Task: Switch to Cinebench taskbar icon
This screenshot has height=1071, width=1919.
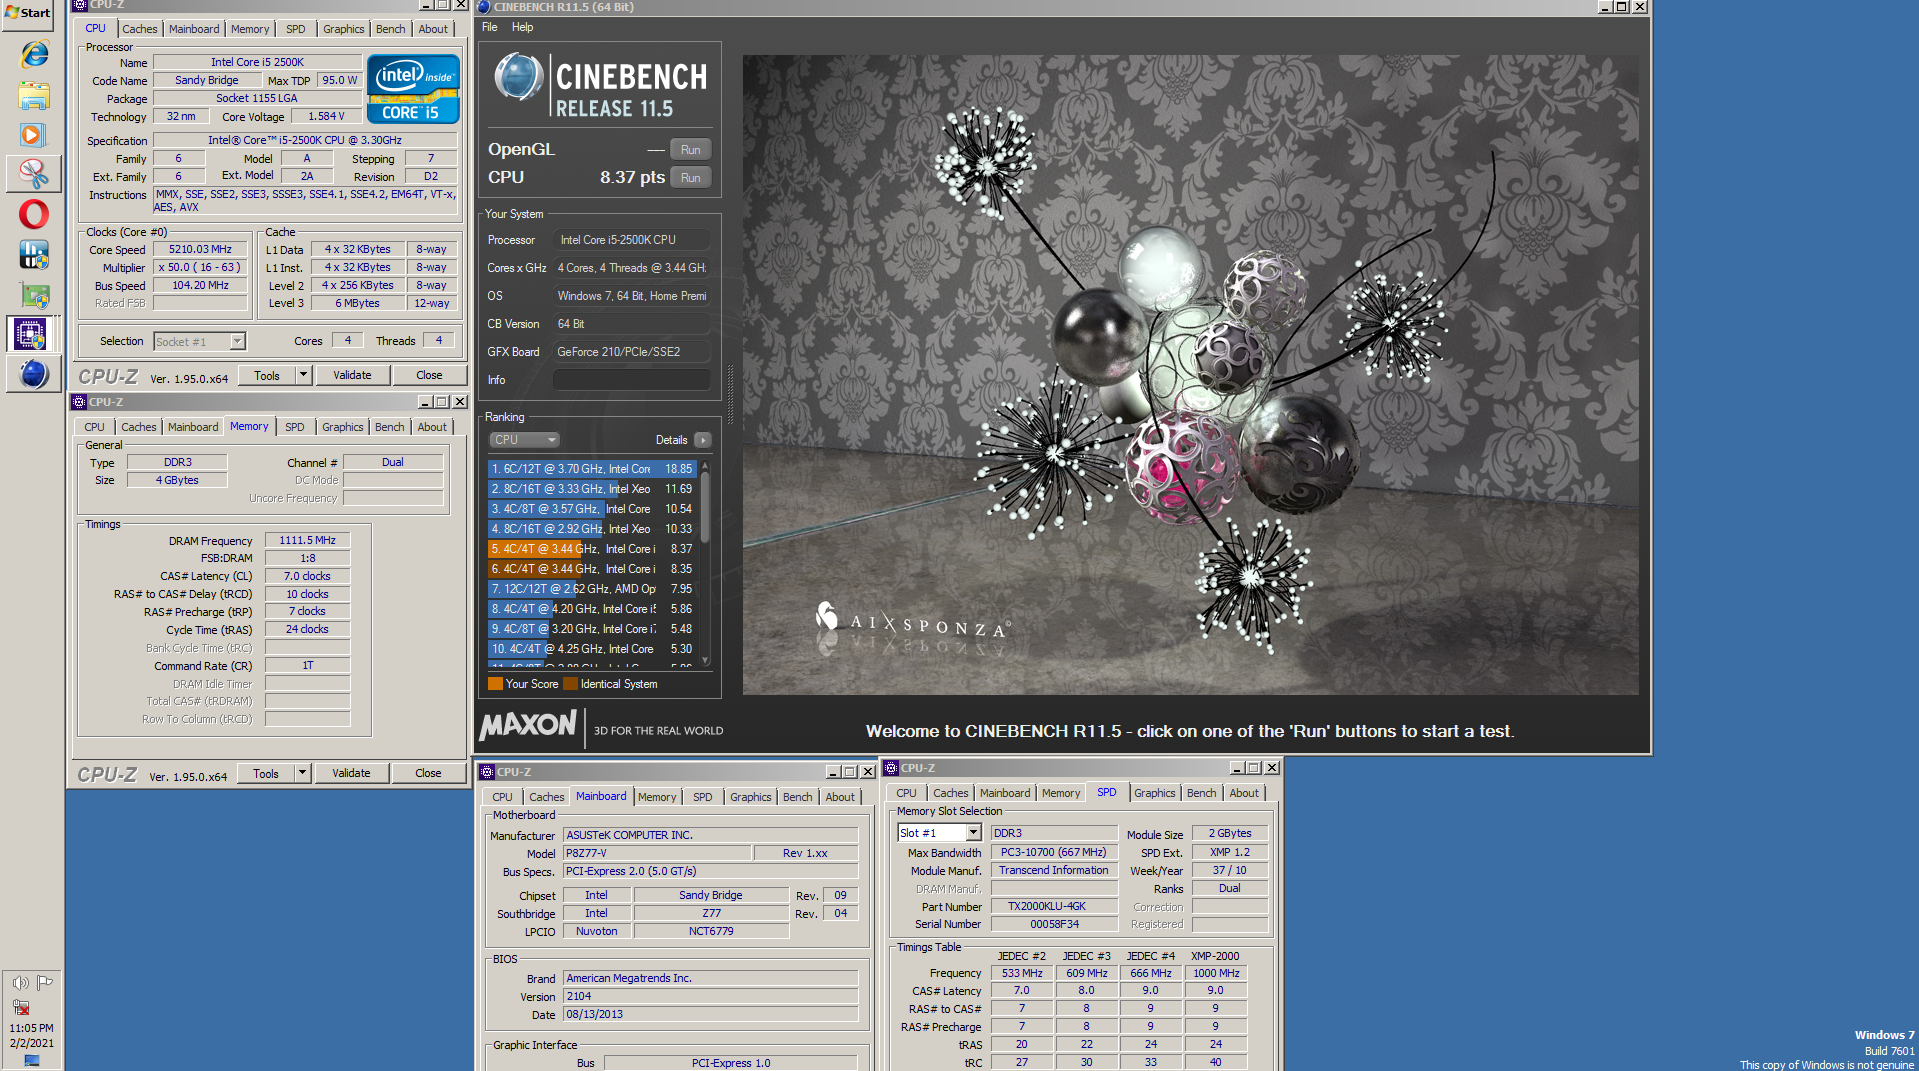Action: coord(33,374)
